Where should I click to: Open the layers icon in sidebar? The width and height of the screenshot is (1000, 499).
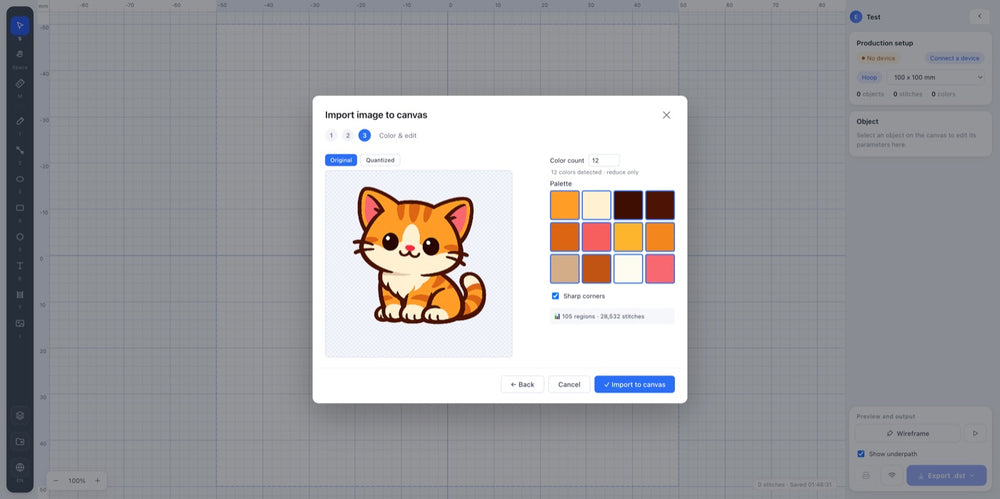[20, 415]
